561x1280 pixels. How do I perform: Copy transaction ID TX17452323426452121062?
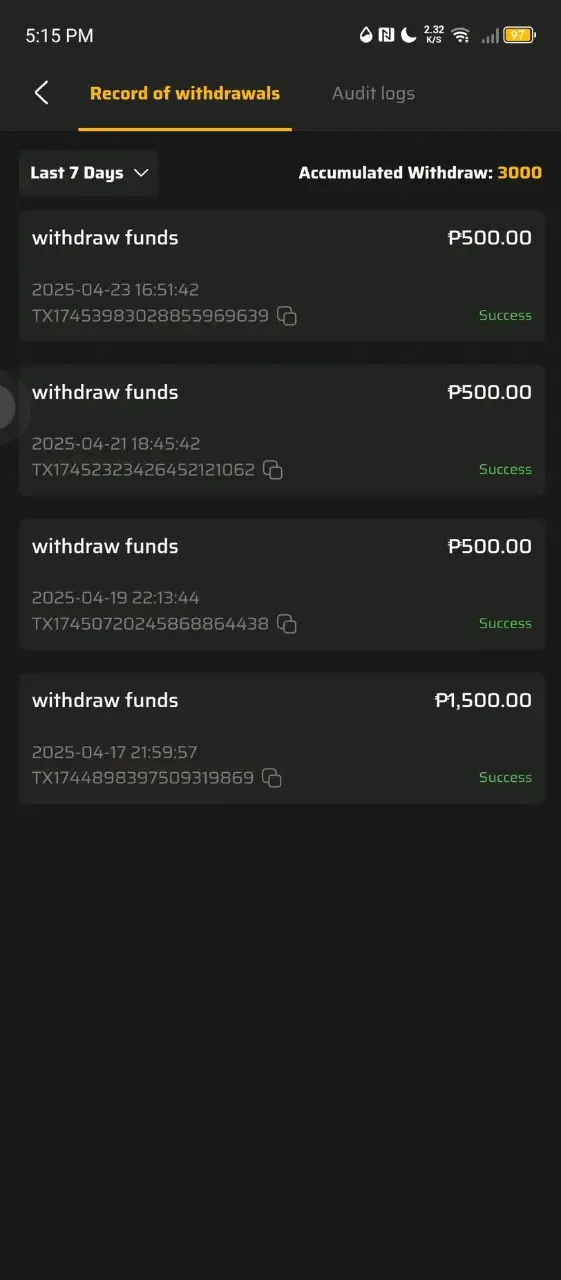point(273,470)
